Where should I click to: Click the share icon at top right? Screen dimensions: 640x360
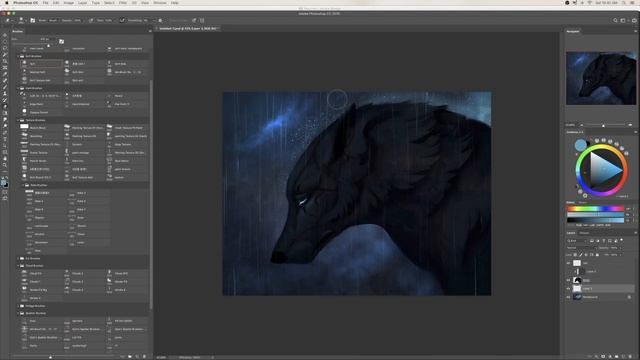point(634,20)
